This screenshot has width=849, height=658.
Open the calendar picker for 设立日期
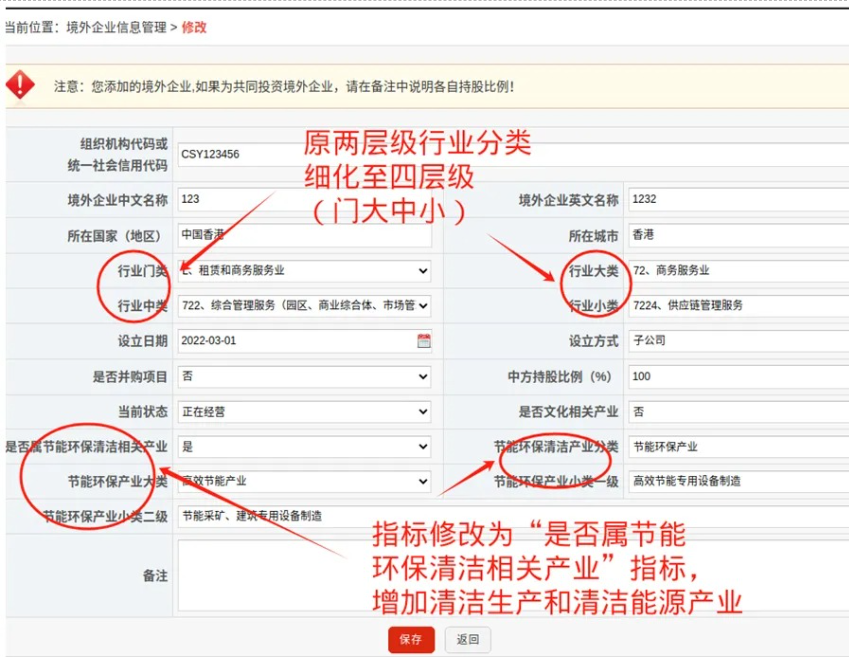[424, 341]
